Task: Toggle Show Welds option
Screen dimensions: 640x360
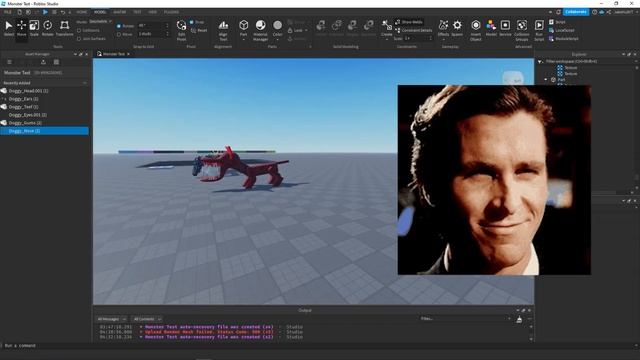Action: click(x=409, y=22)
